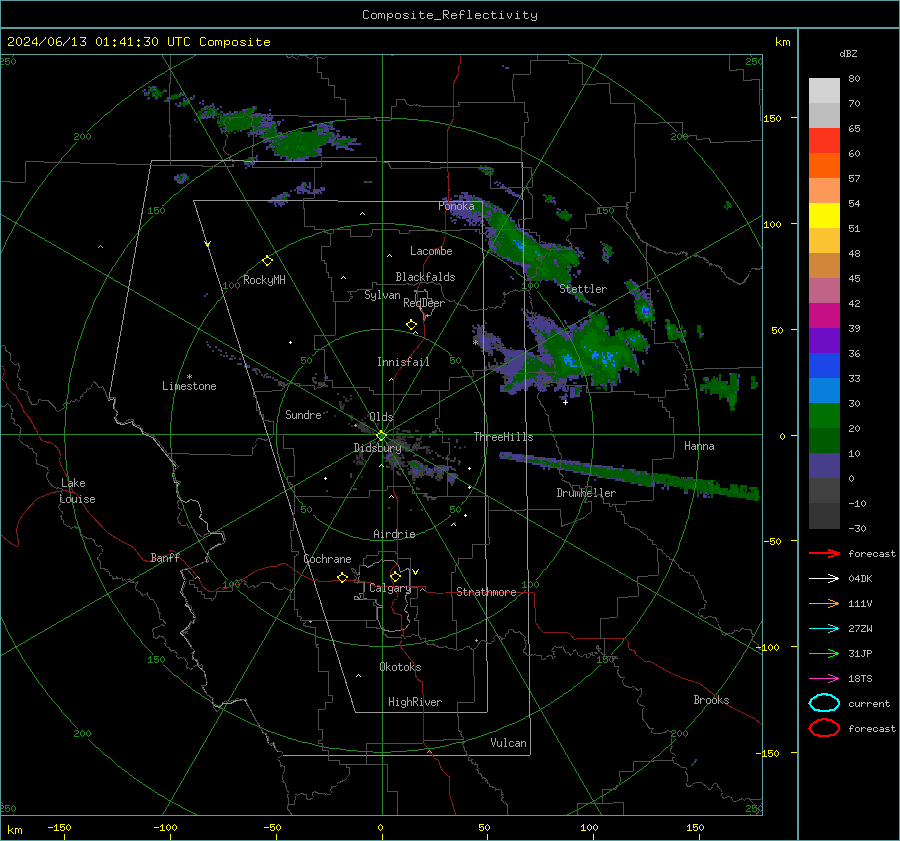Click the Sylvan label
The image size is (900, 841).
pyautogui.click(x=382, y=295)
